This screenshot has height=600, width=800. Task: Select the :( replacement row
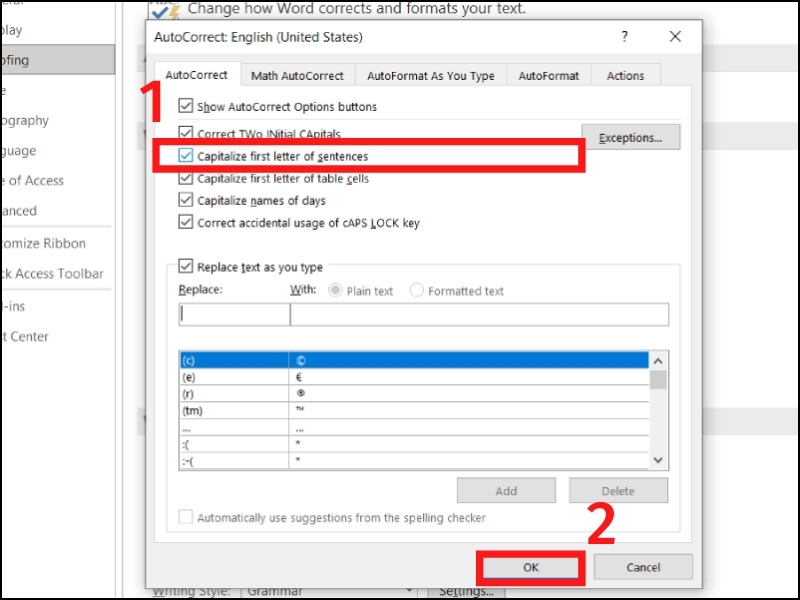click(x=414, y=444)
